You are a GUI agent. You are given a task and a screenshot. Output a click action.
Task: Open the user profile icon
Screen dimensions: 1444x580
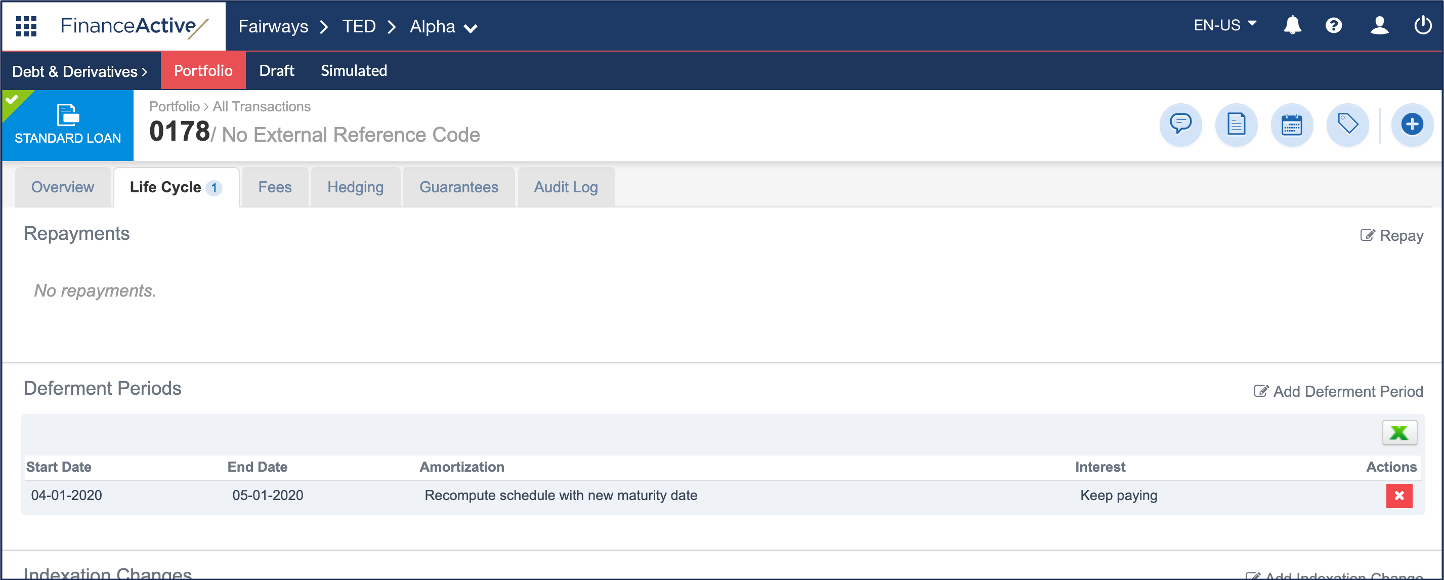[x=1379, y=26]
